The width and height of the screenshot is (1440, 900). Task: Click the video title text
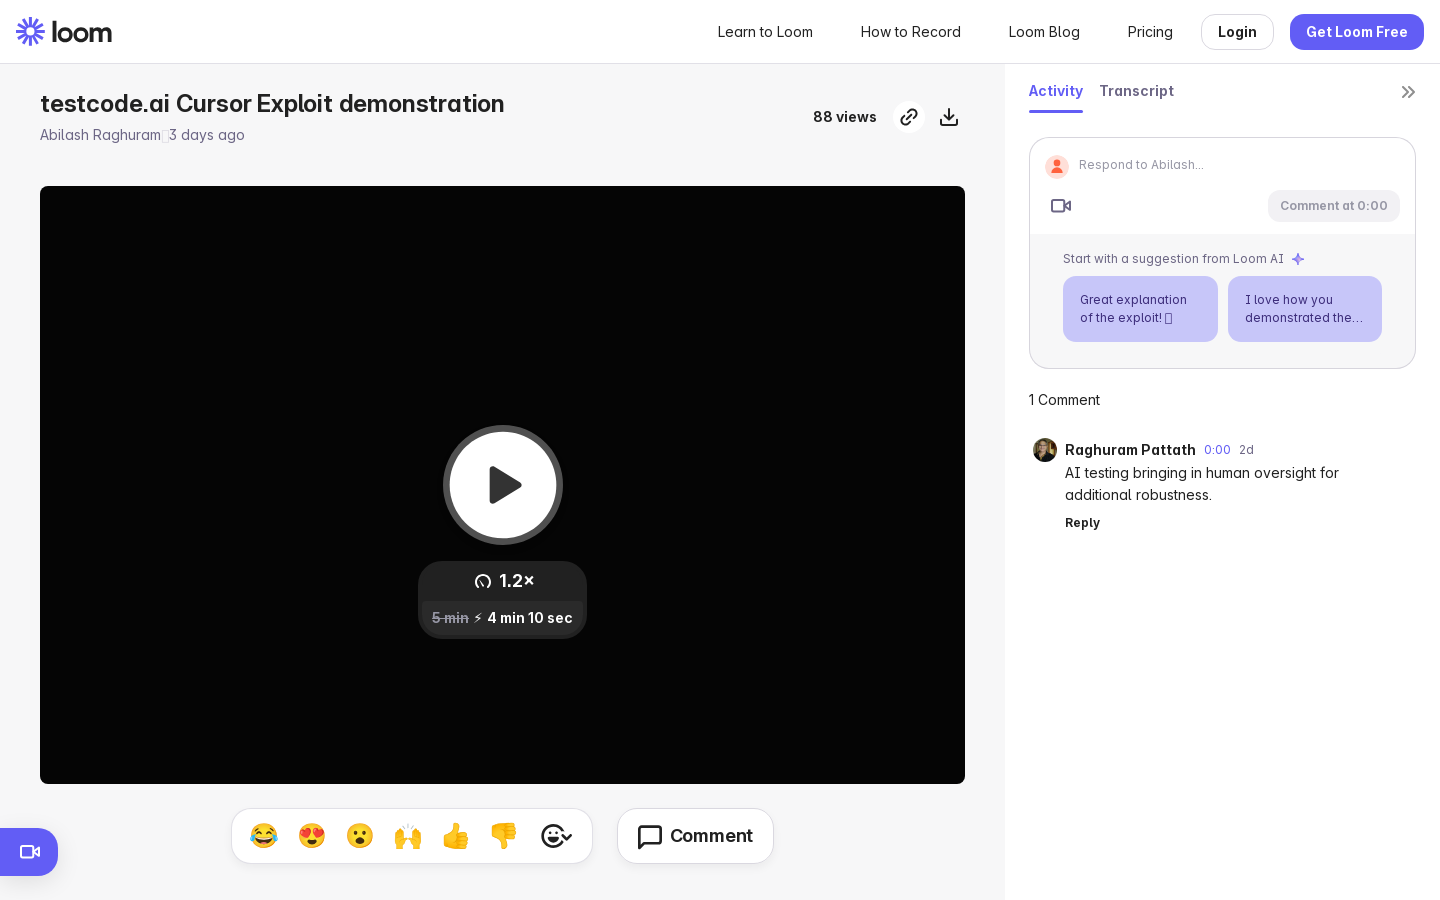pos(272,104)
